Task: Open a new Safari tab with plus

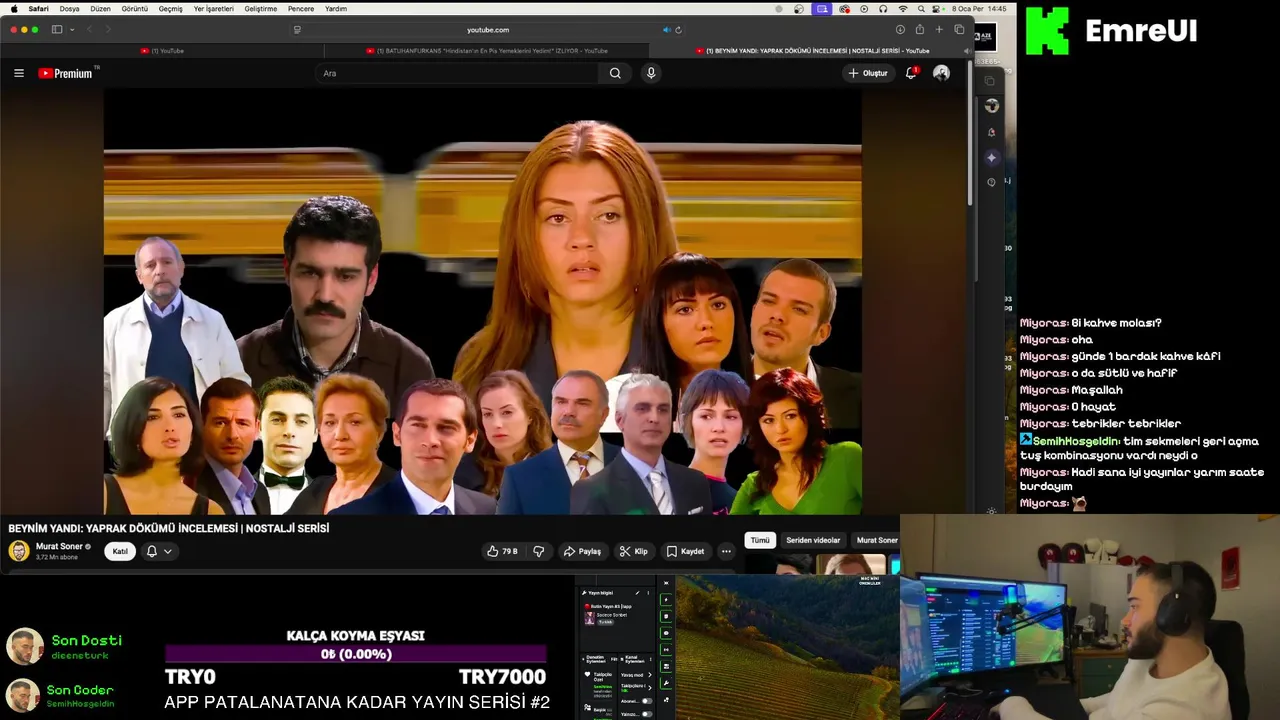Action: 939,30
